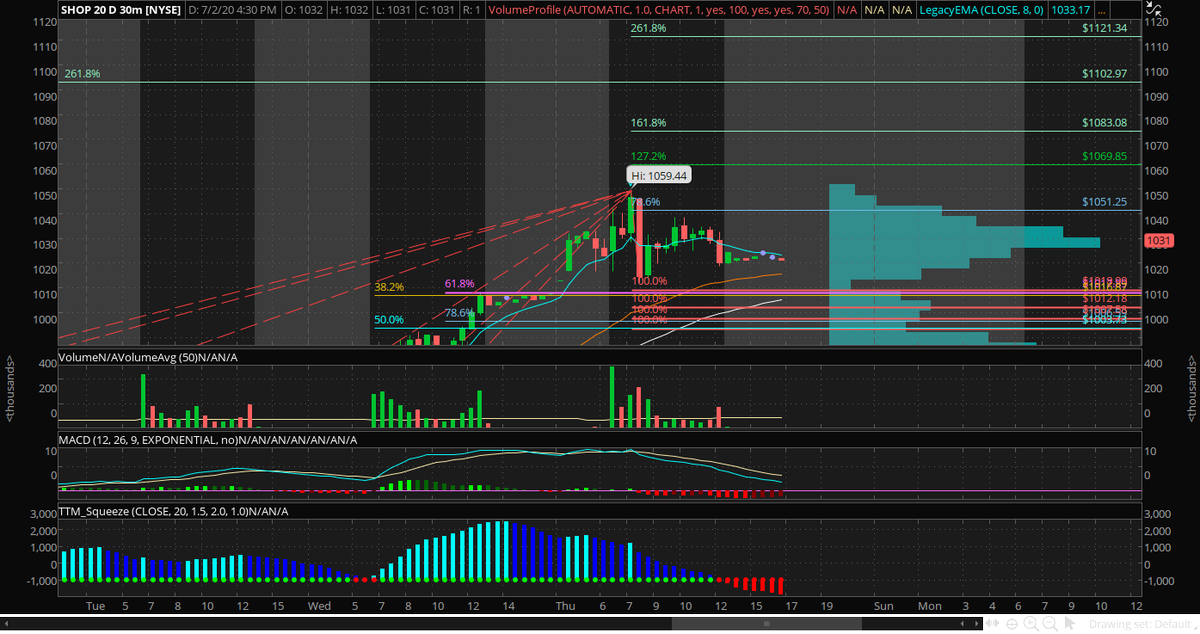
Task: Click the 161.8% Fibonacci extension label
Action: tap(648, 123)
